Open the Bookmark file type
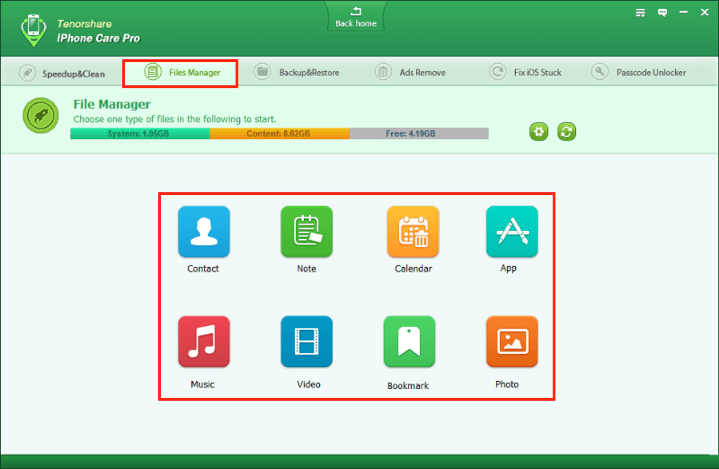 coord(409,342)
